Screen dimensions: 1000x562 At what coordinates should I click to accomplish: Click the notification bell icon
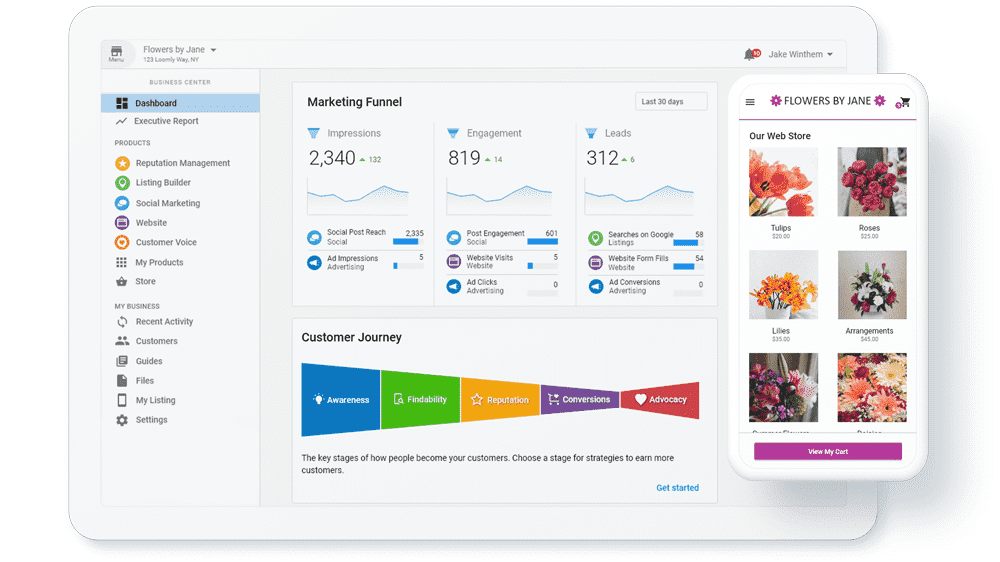pyautogui.click(x=750, y=54)
